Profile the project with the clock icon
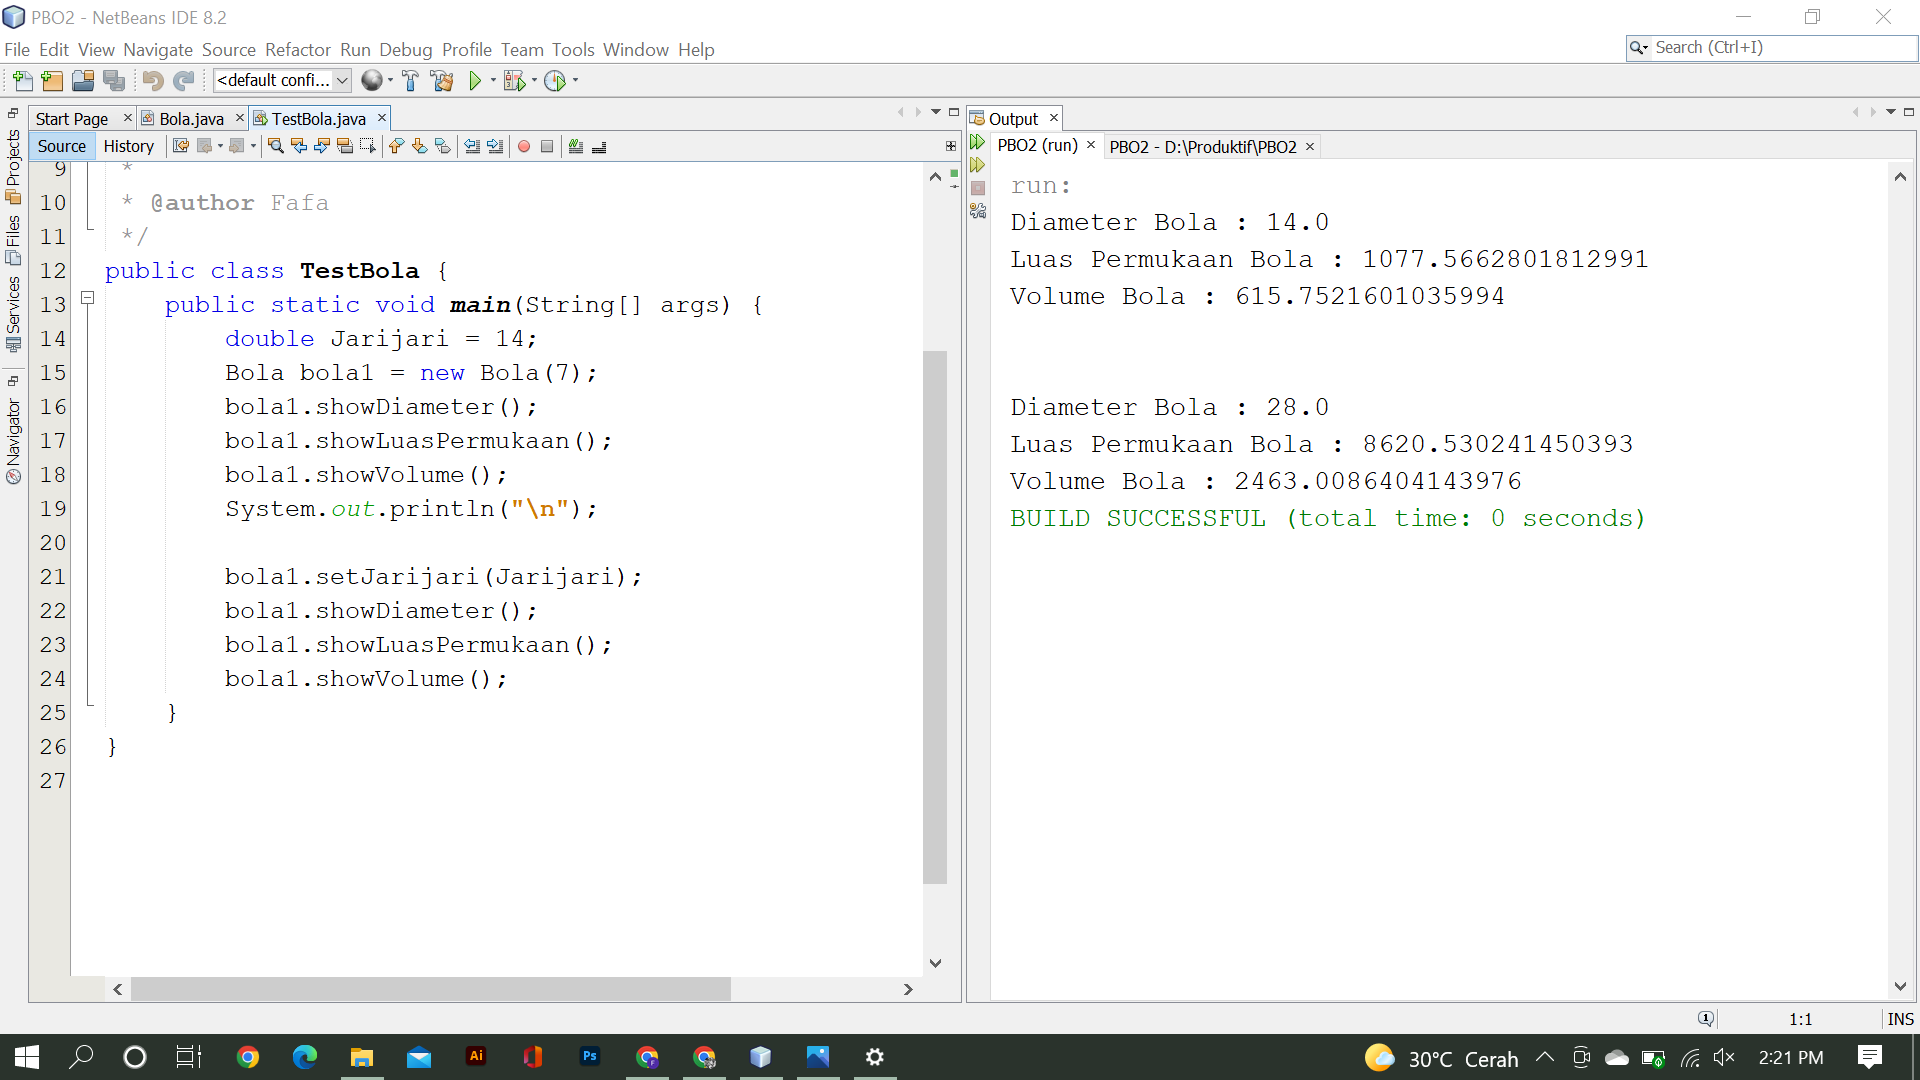The width and height of the screenshot is (1920, 1080). (557, 81)
